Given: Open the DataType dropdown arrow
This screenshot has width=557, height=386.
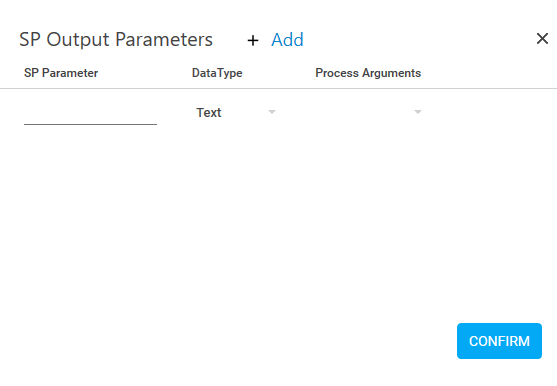Looking at the screenshot, I should [272, 112].
